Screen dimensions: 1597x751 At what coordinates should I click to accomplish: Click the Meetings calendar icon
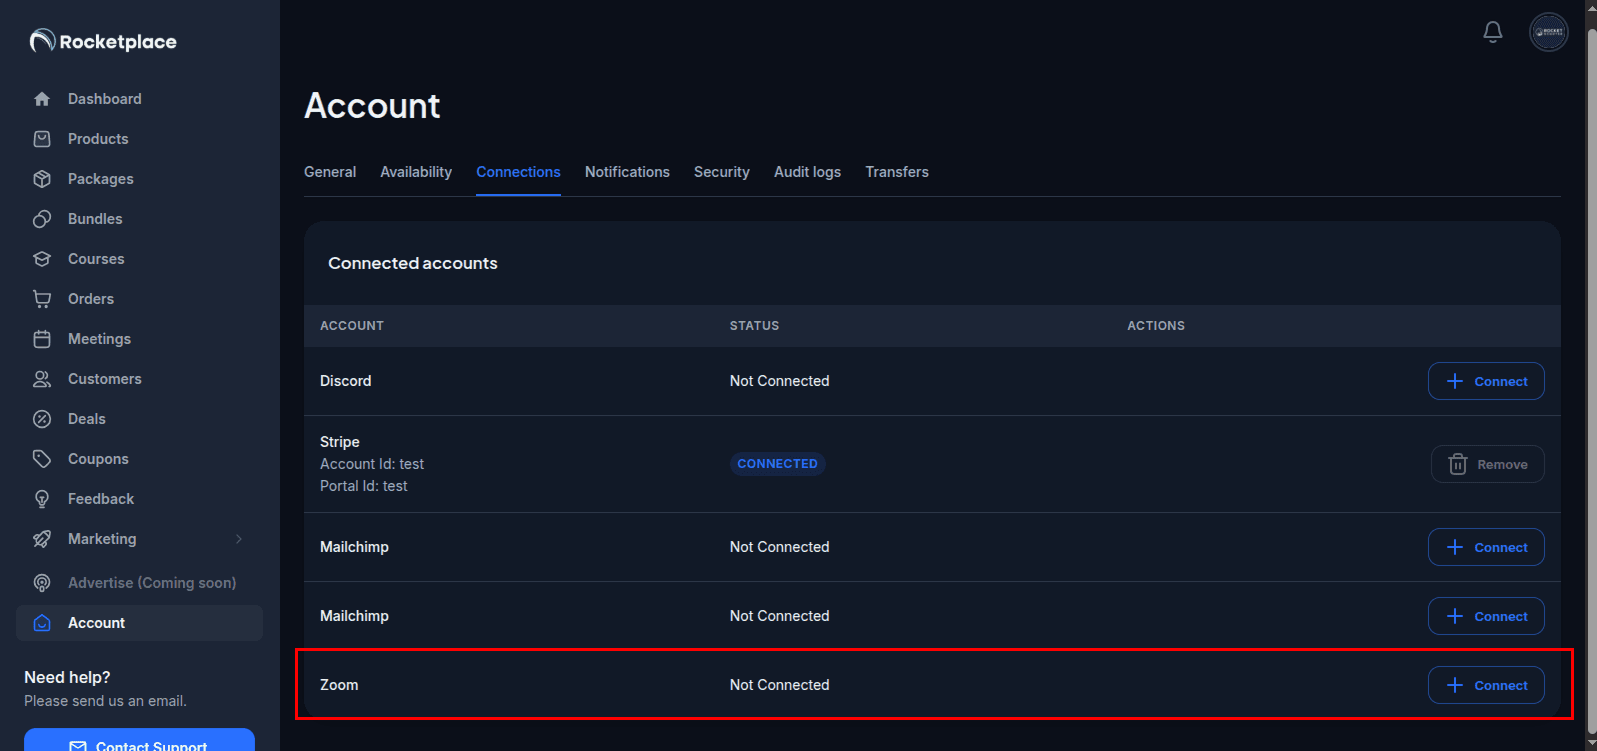point(42,339)
